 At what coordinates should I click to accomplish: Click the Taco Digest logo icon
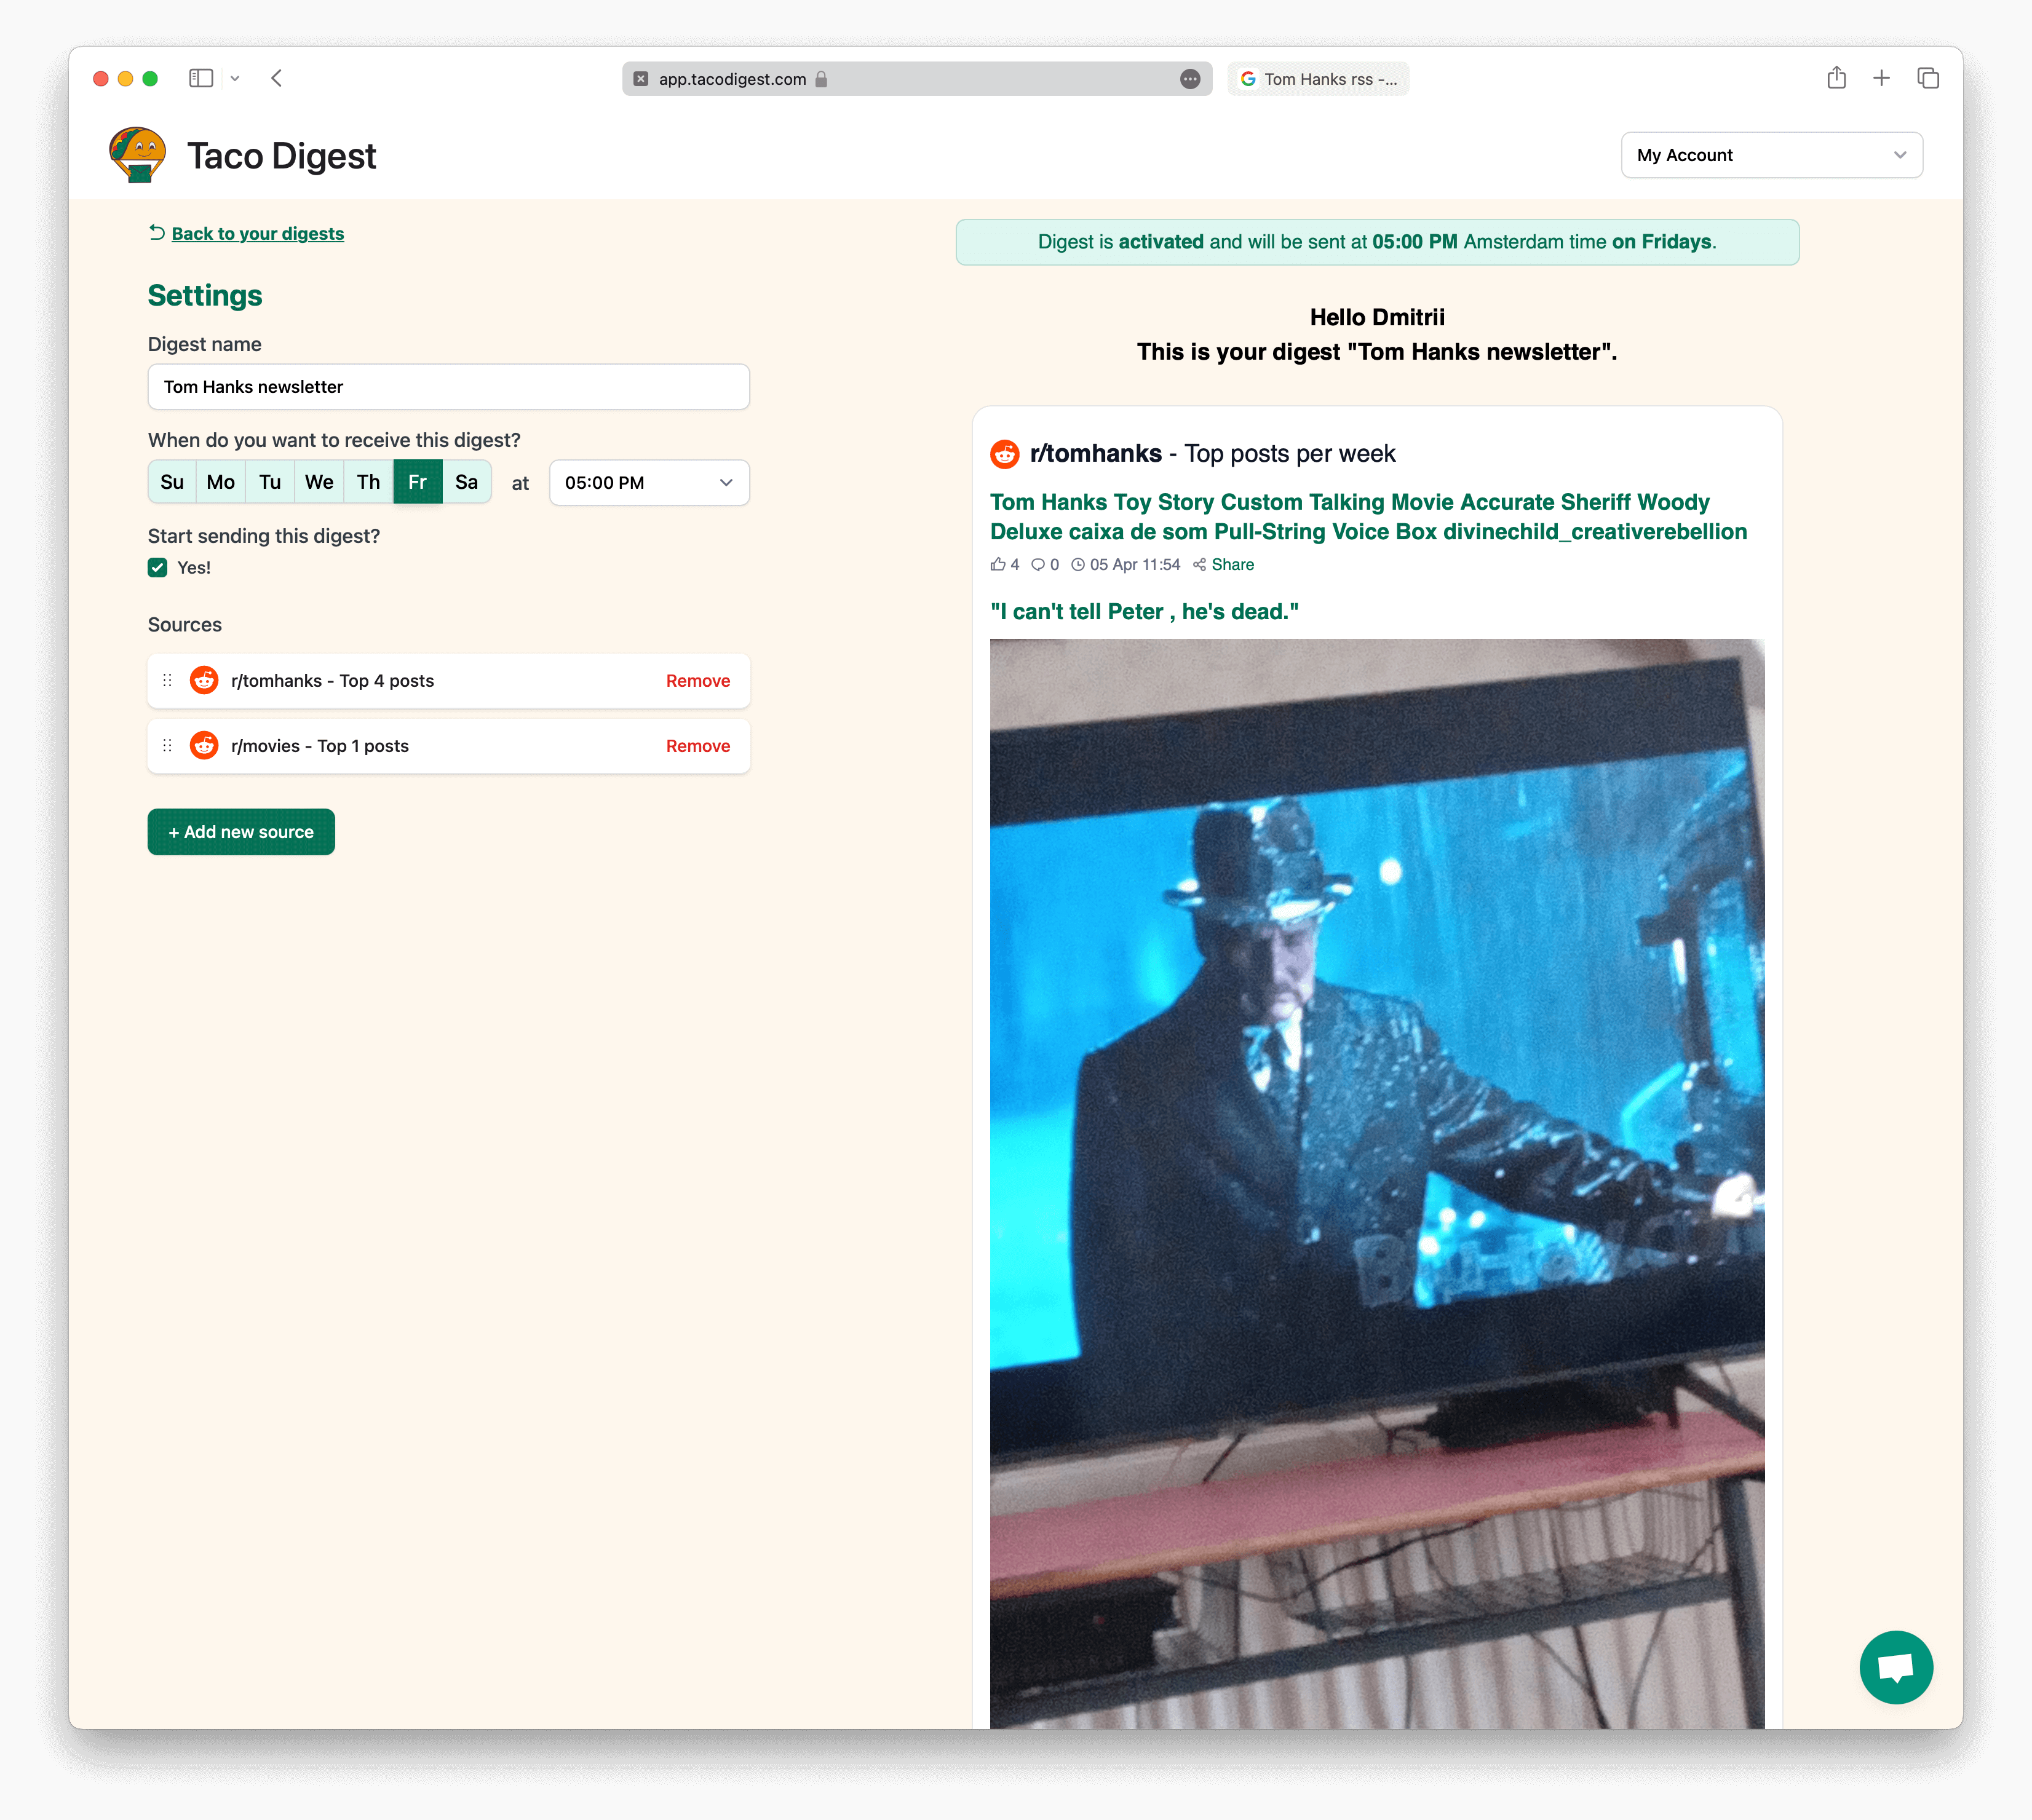point(137,155)
